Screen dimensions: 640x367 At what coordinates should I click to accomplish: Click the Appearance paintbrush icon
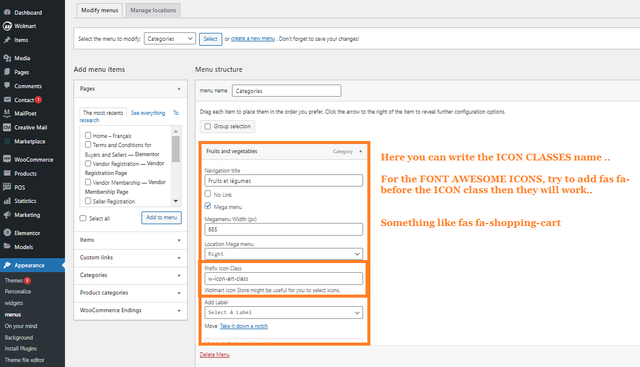(7, 265)
